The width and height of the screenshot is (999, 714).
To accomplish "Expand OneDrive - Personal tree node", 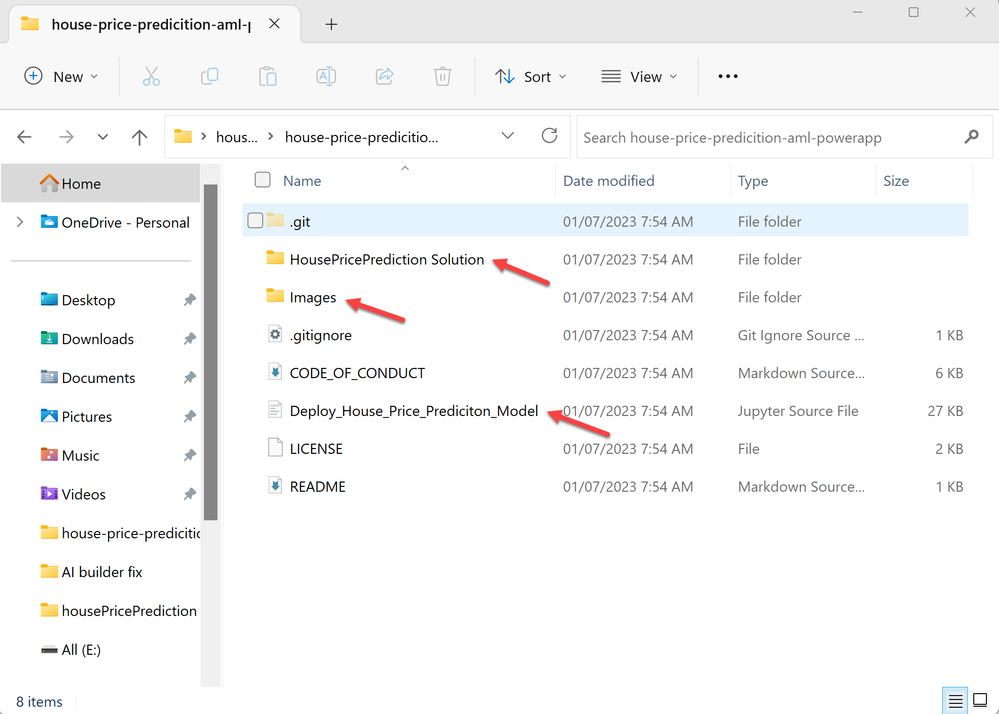I will (20, 222).
